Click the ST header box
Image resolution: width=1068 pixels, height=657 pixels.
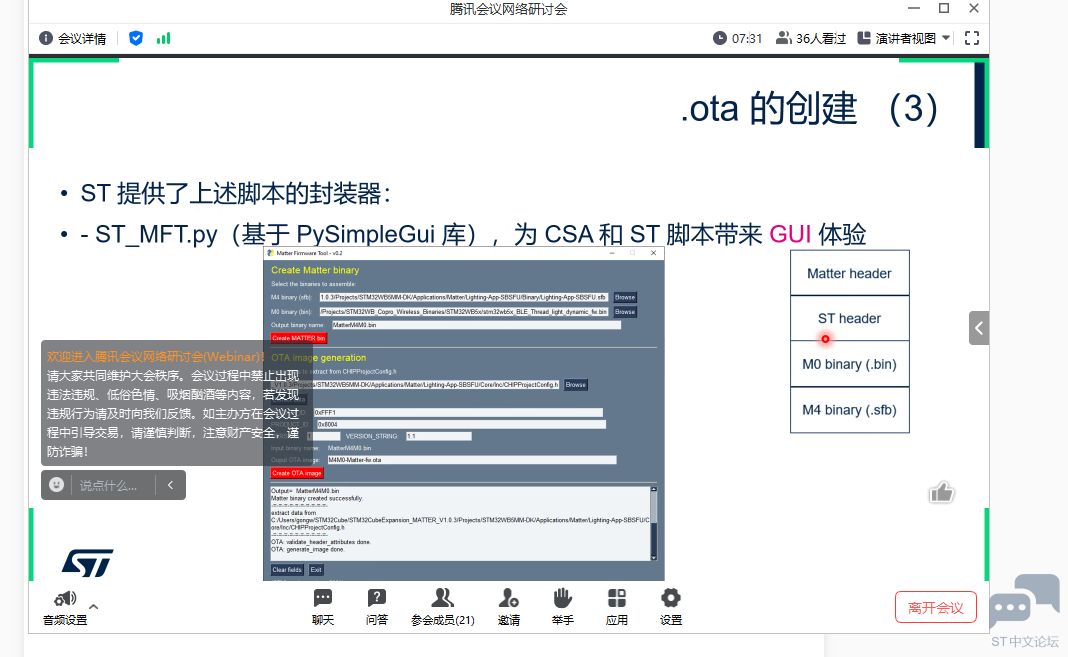point(849,319)
